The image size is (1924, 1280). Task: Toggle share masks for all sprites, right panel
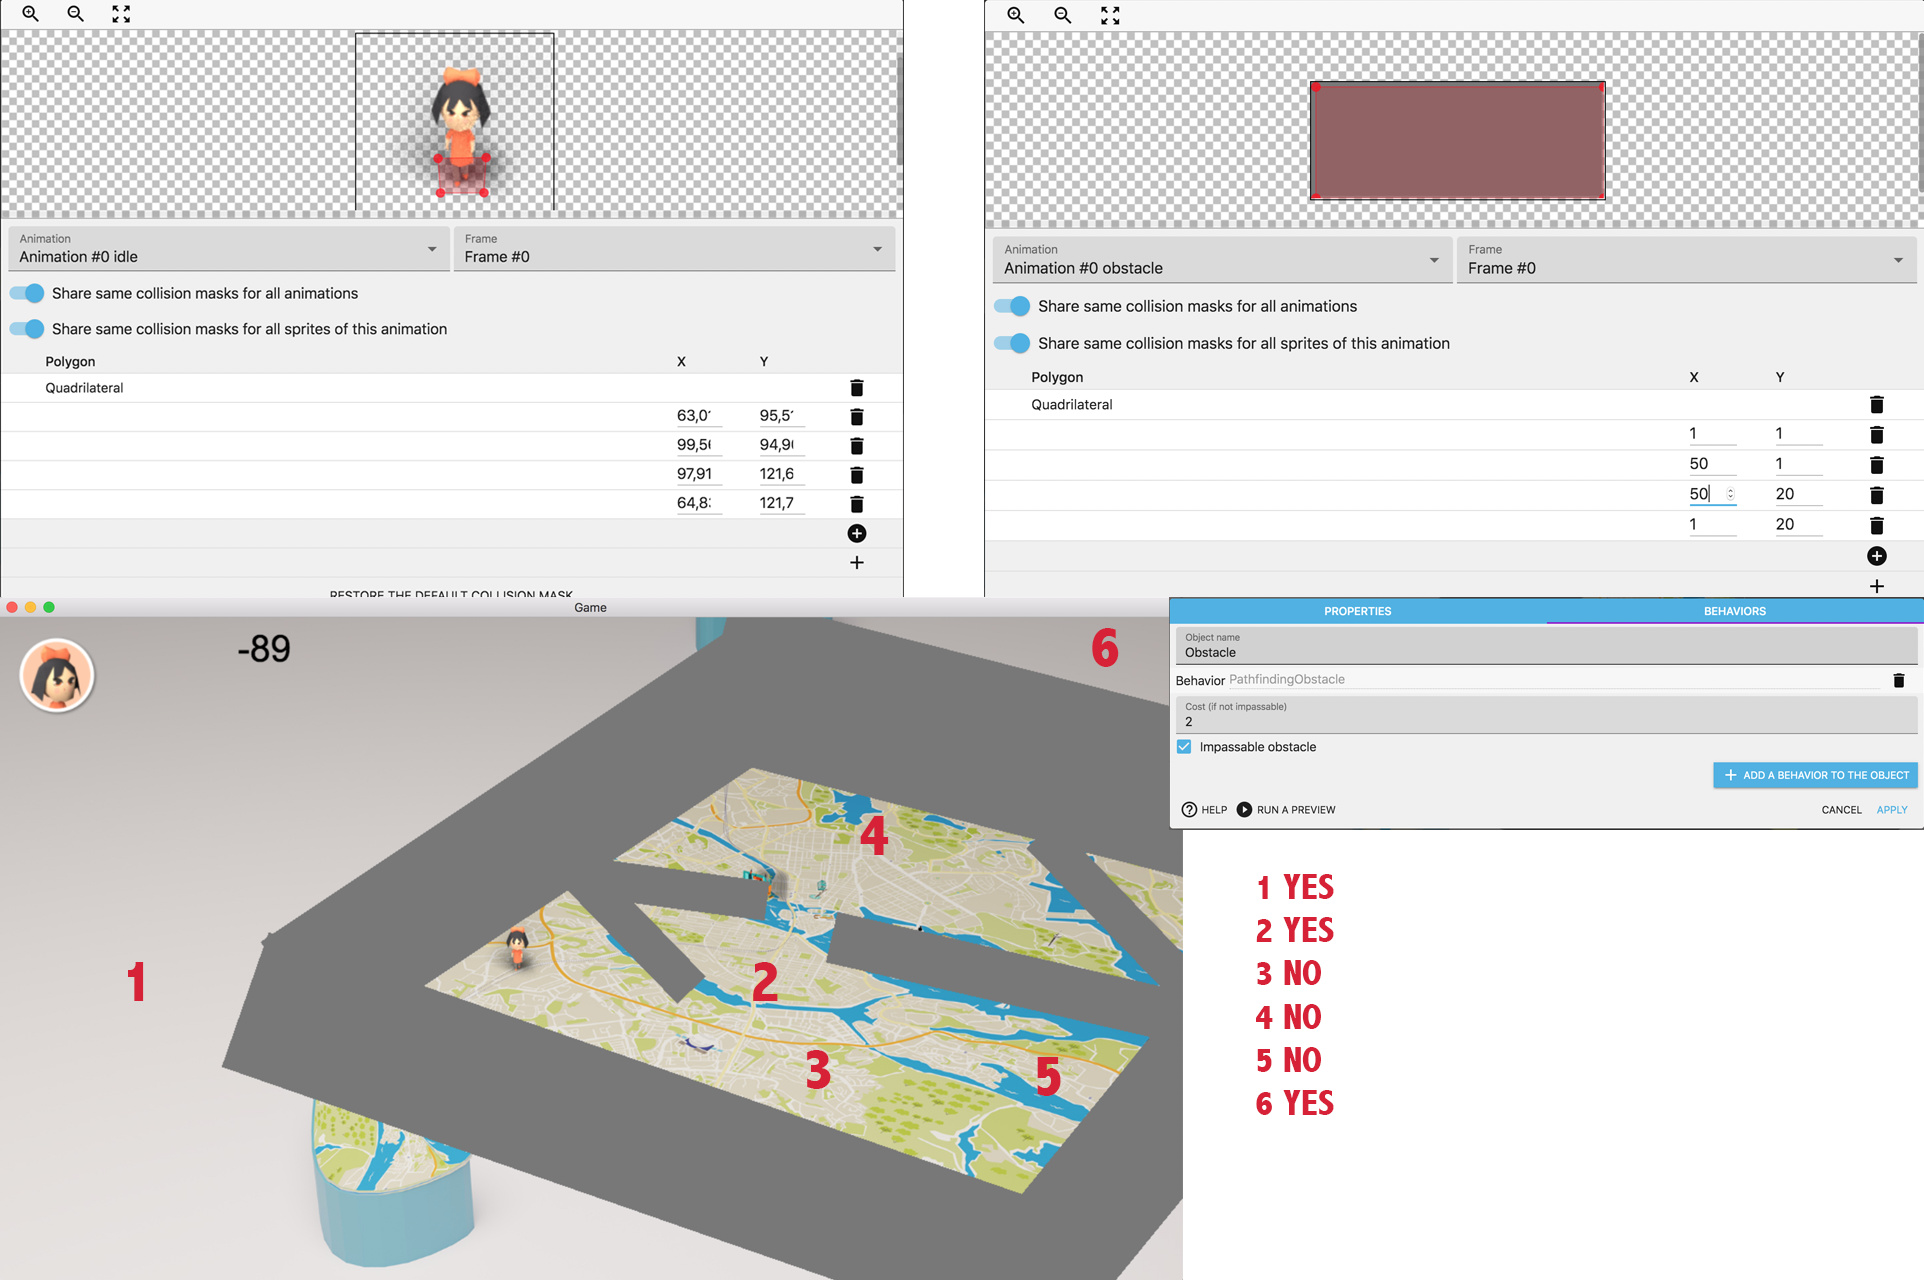point(1013,343)
